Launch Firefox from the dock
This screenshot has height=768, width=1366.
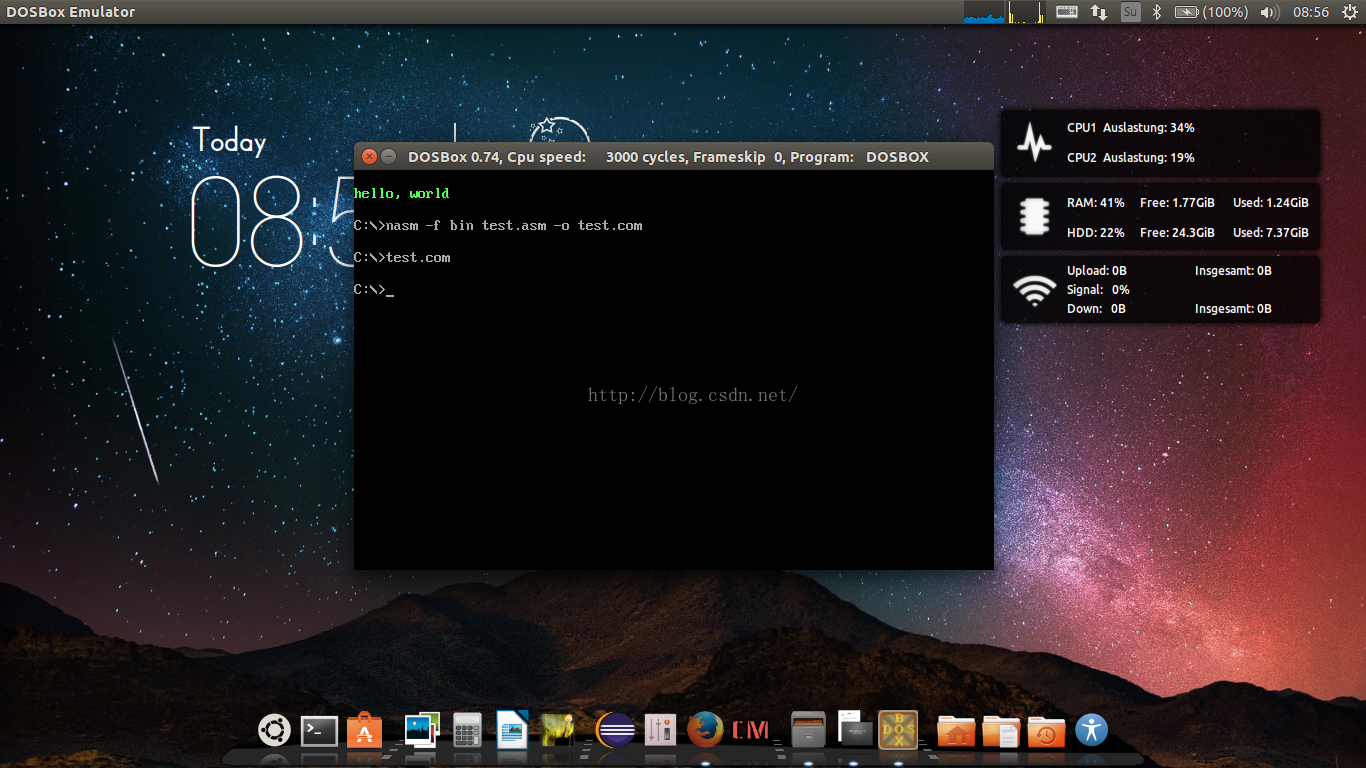[705, 730]
